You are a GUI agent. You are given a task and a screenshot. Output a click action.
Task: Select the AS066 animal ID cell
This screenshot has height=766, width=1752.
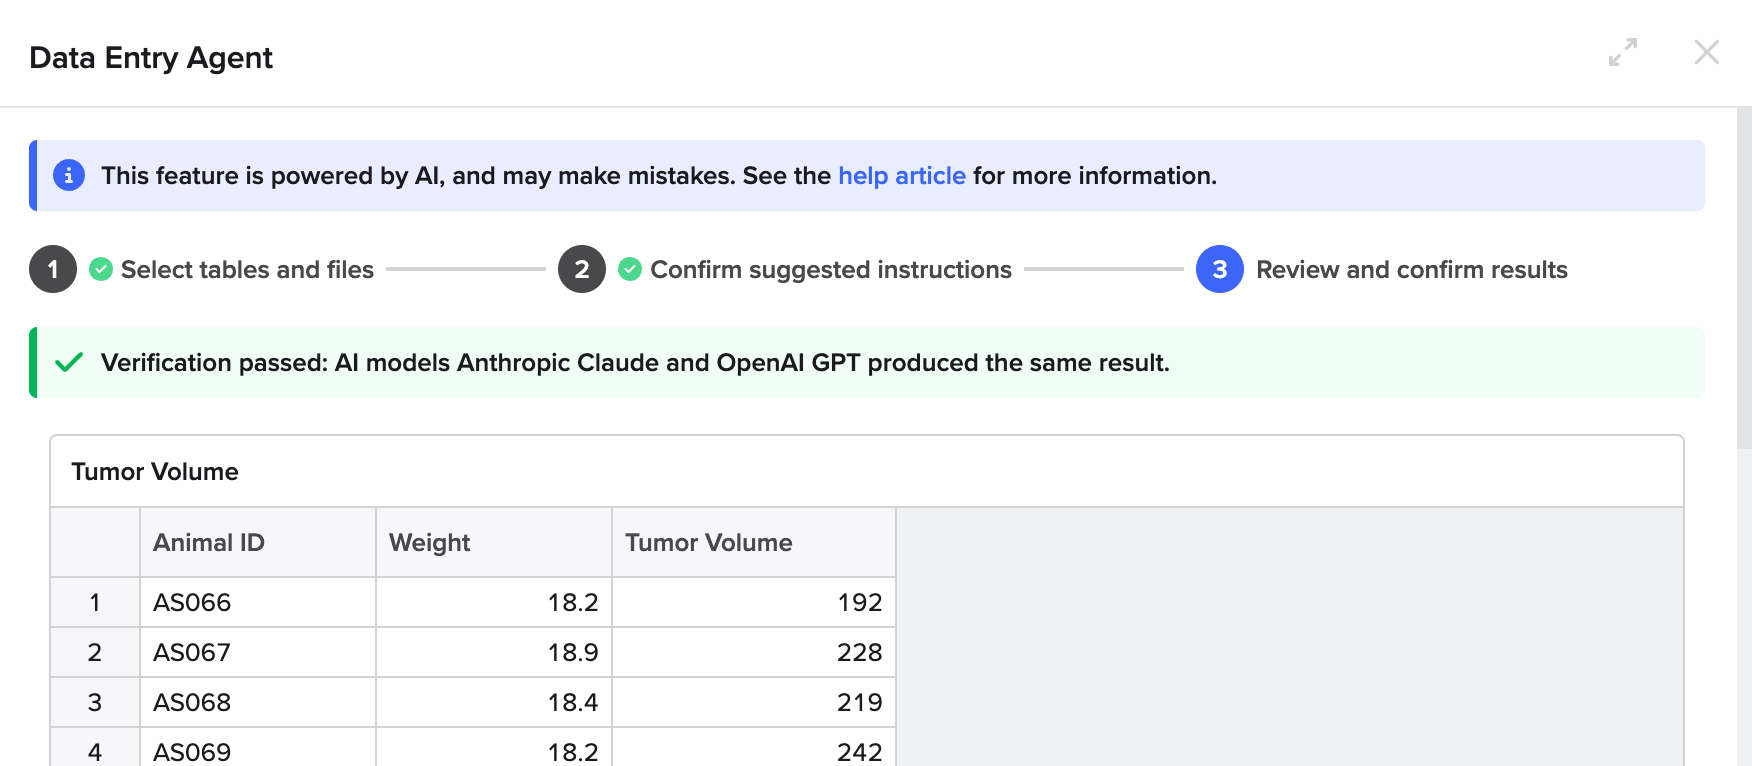[x=257, y=602]
